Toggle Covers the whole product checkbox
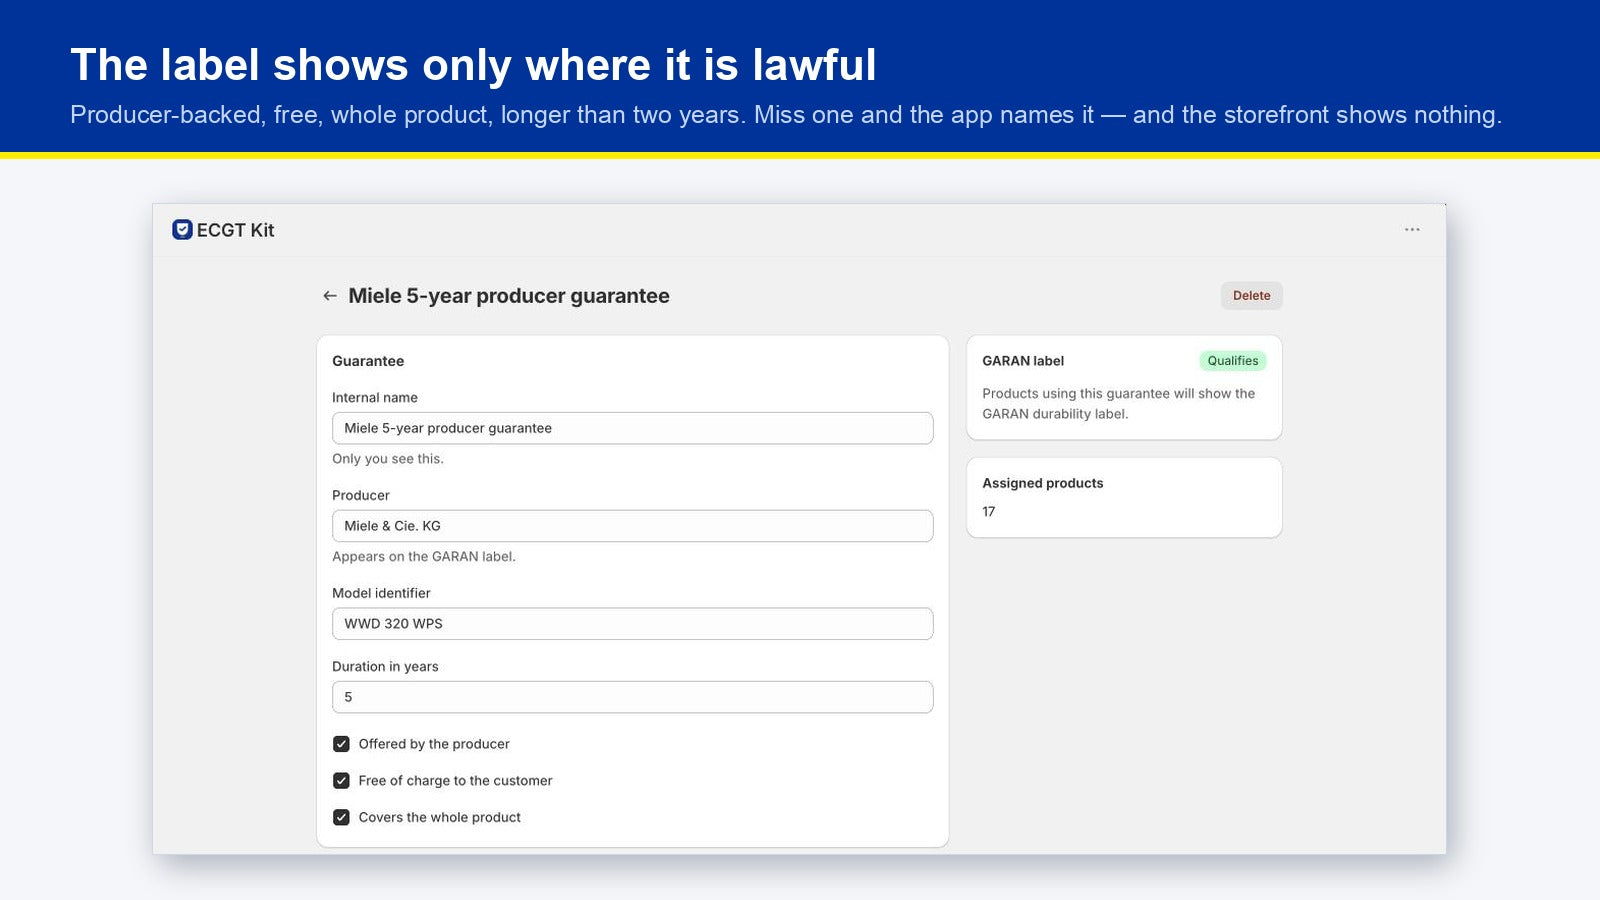 (341, 817)
